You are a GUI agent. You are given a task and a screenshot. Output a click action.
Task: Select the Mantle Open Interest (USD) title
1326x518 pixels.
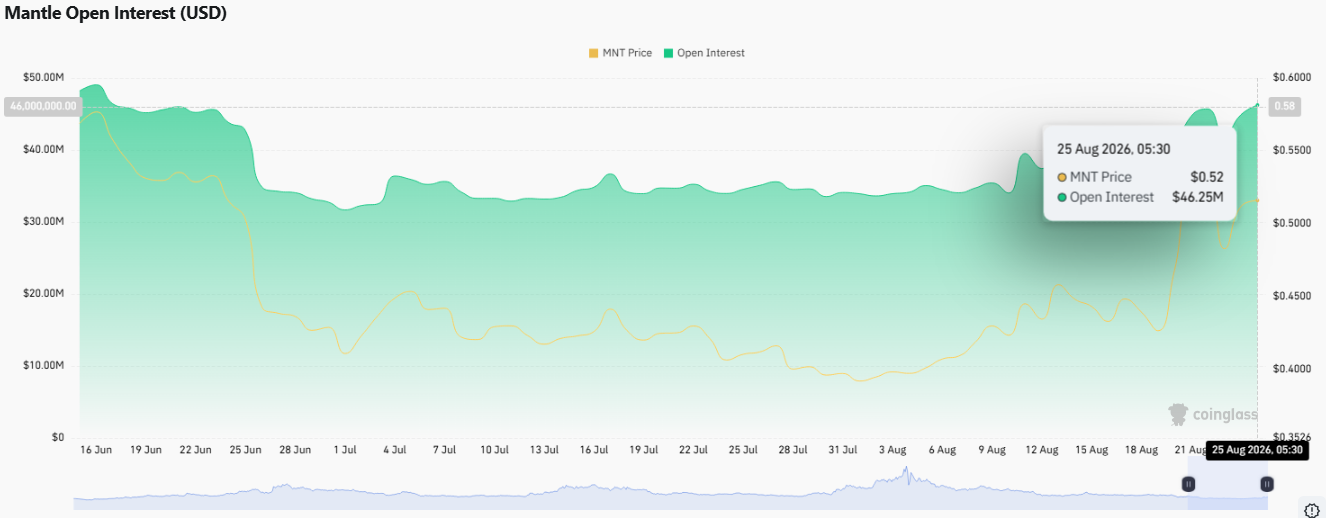pos(116,14)
